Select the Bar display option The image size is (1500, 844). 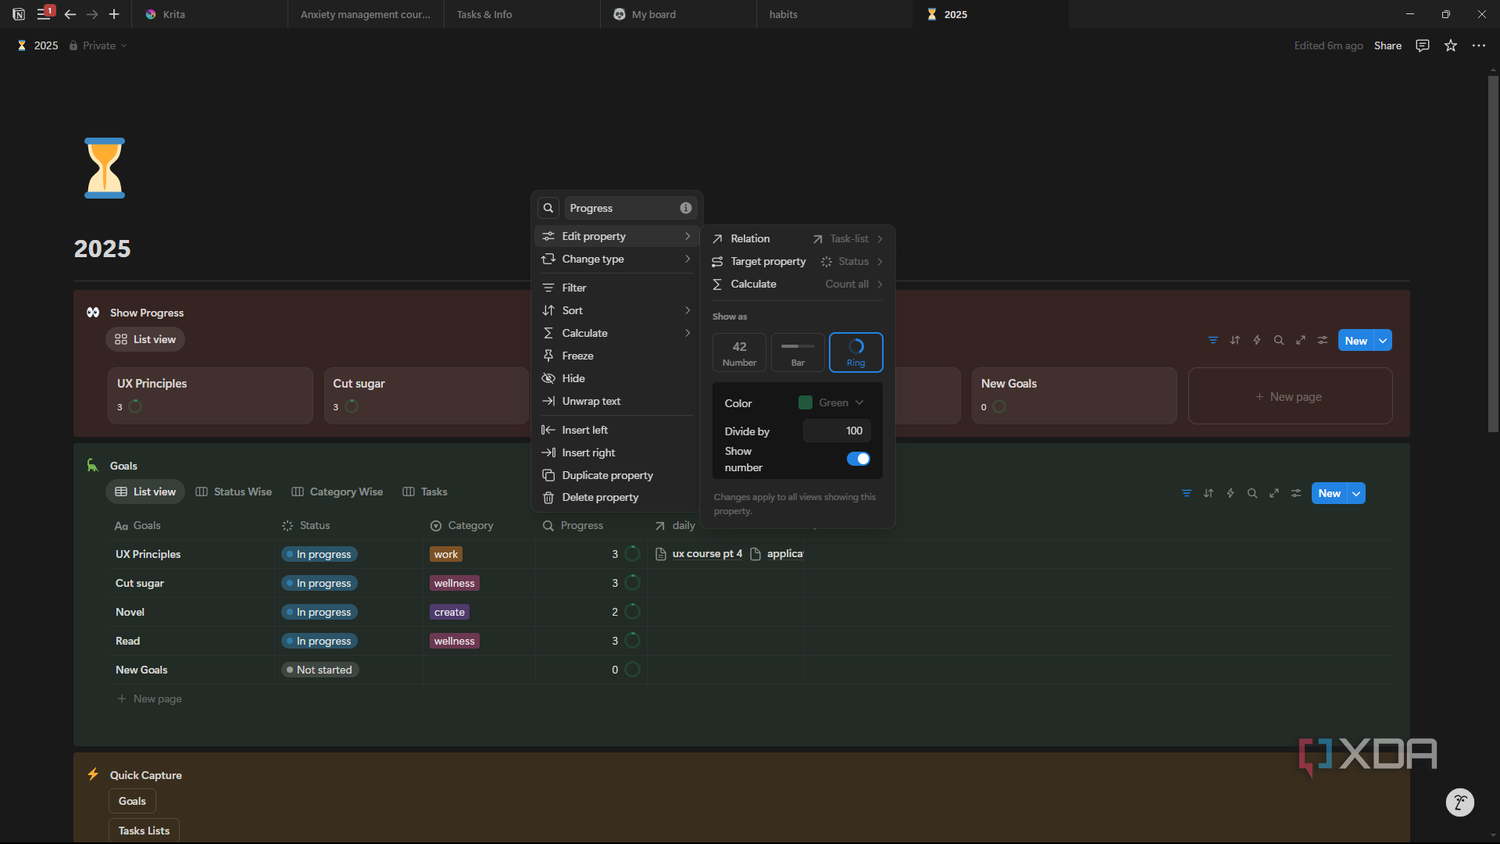798,352
